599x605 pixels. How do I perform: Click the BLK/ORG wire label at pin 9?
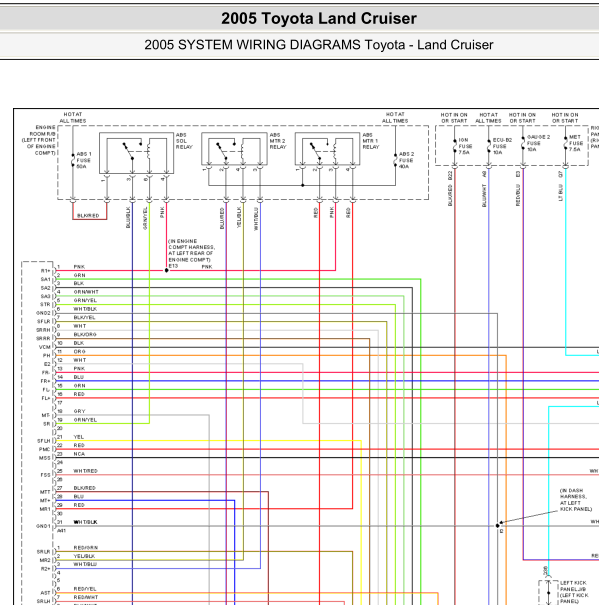tap(85, 334)
